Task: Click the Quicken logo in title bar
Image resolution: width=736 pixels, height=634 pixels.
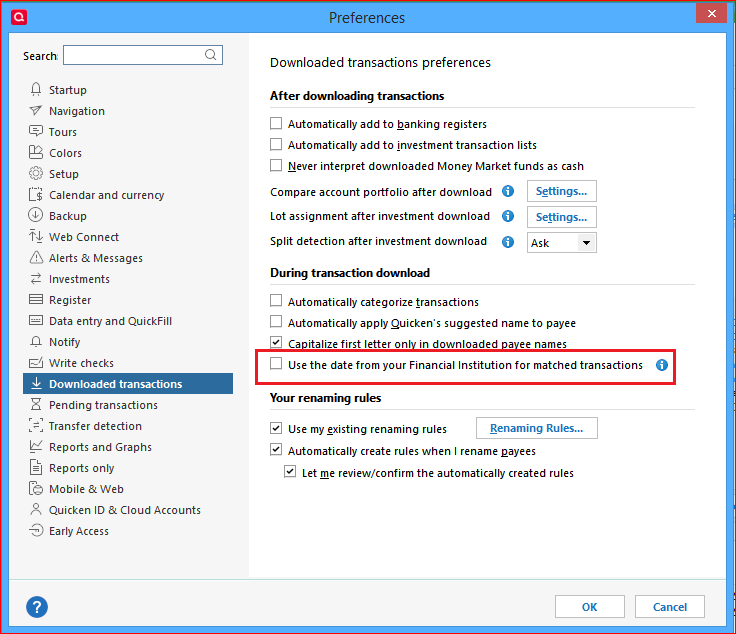Action: point(19,17)
